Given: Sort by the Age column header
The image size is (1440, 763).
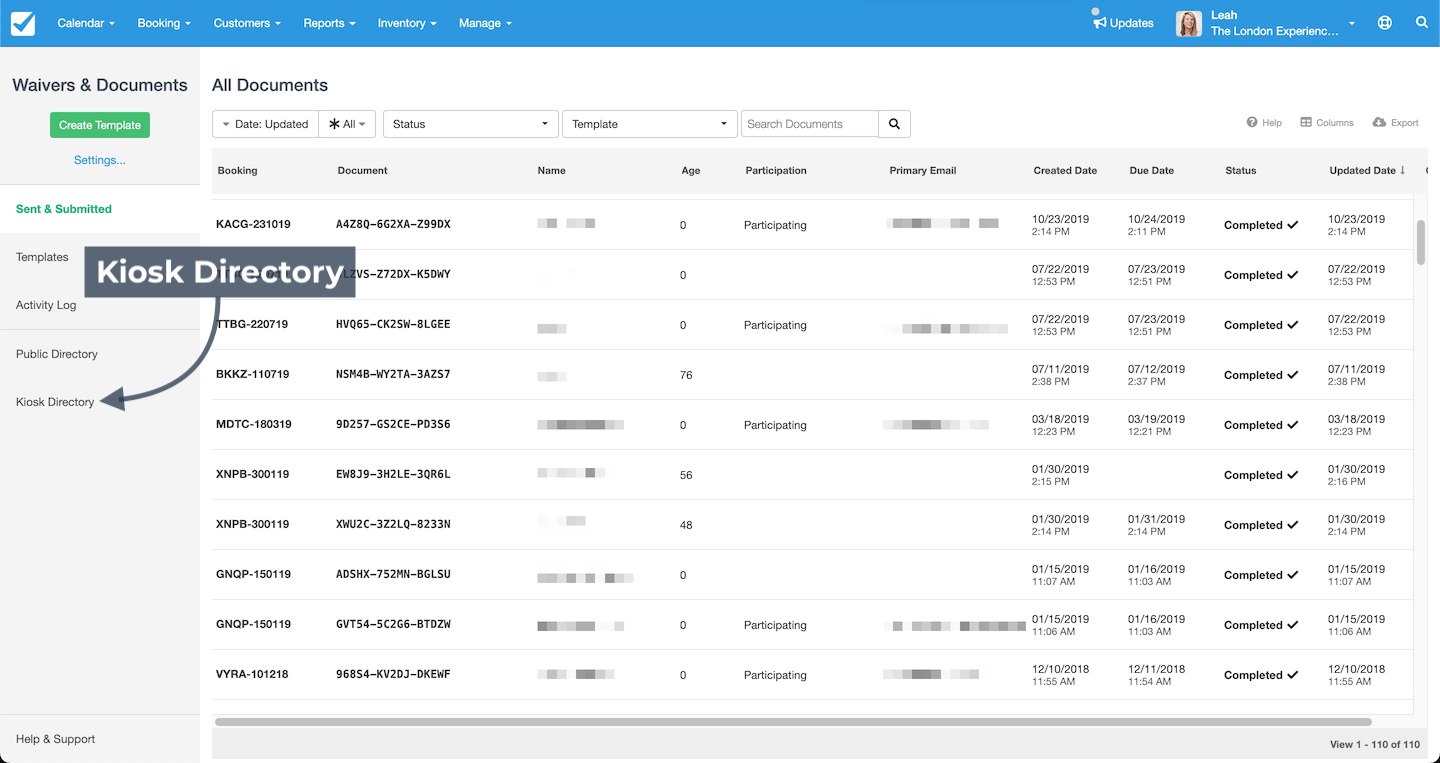Looking at the screenshot, I should coord(691,171).
